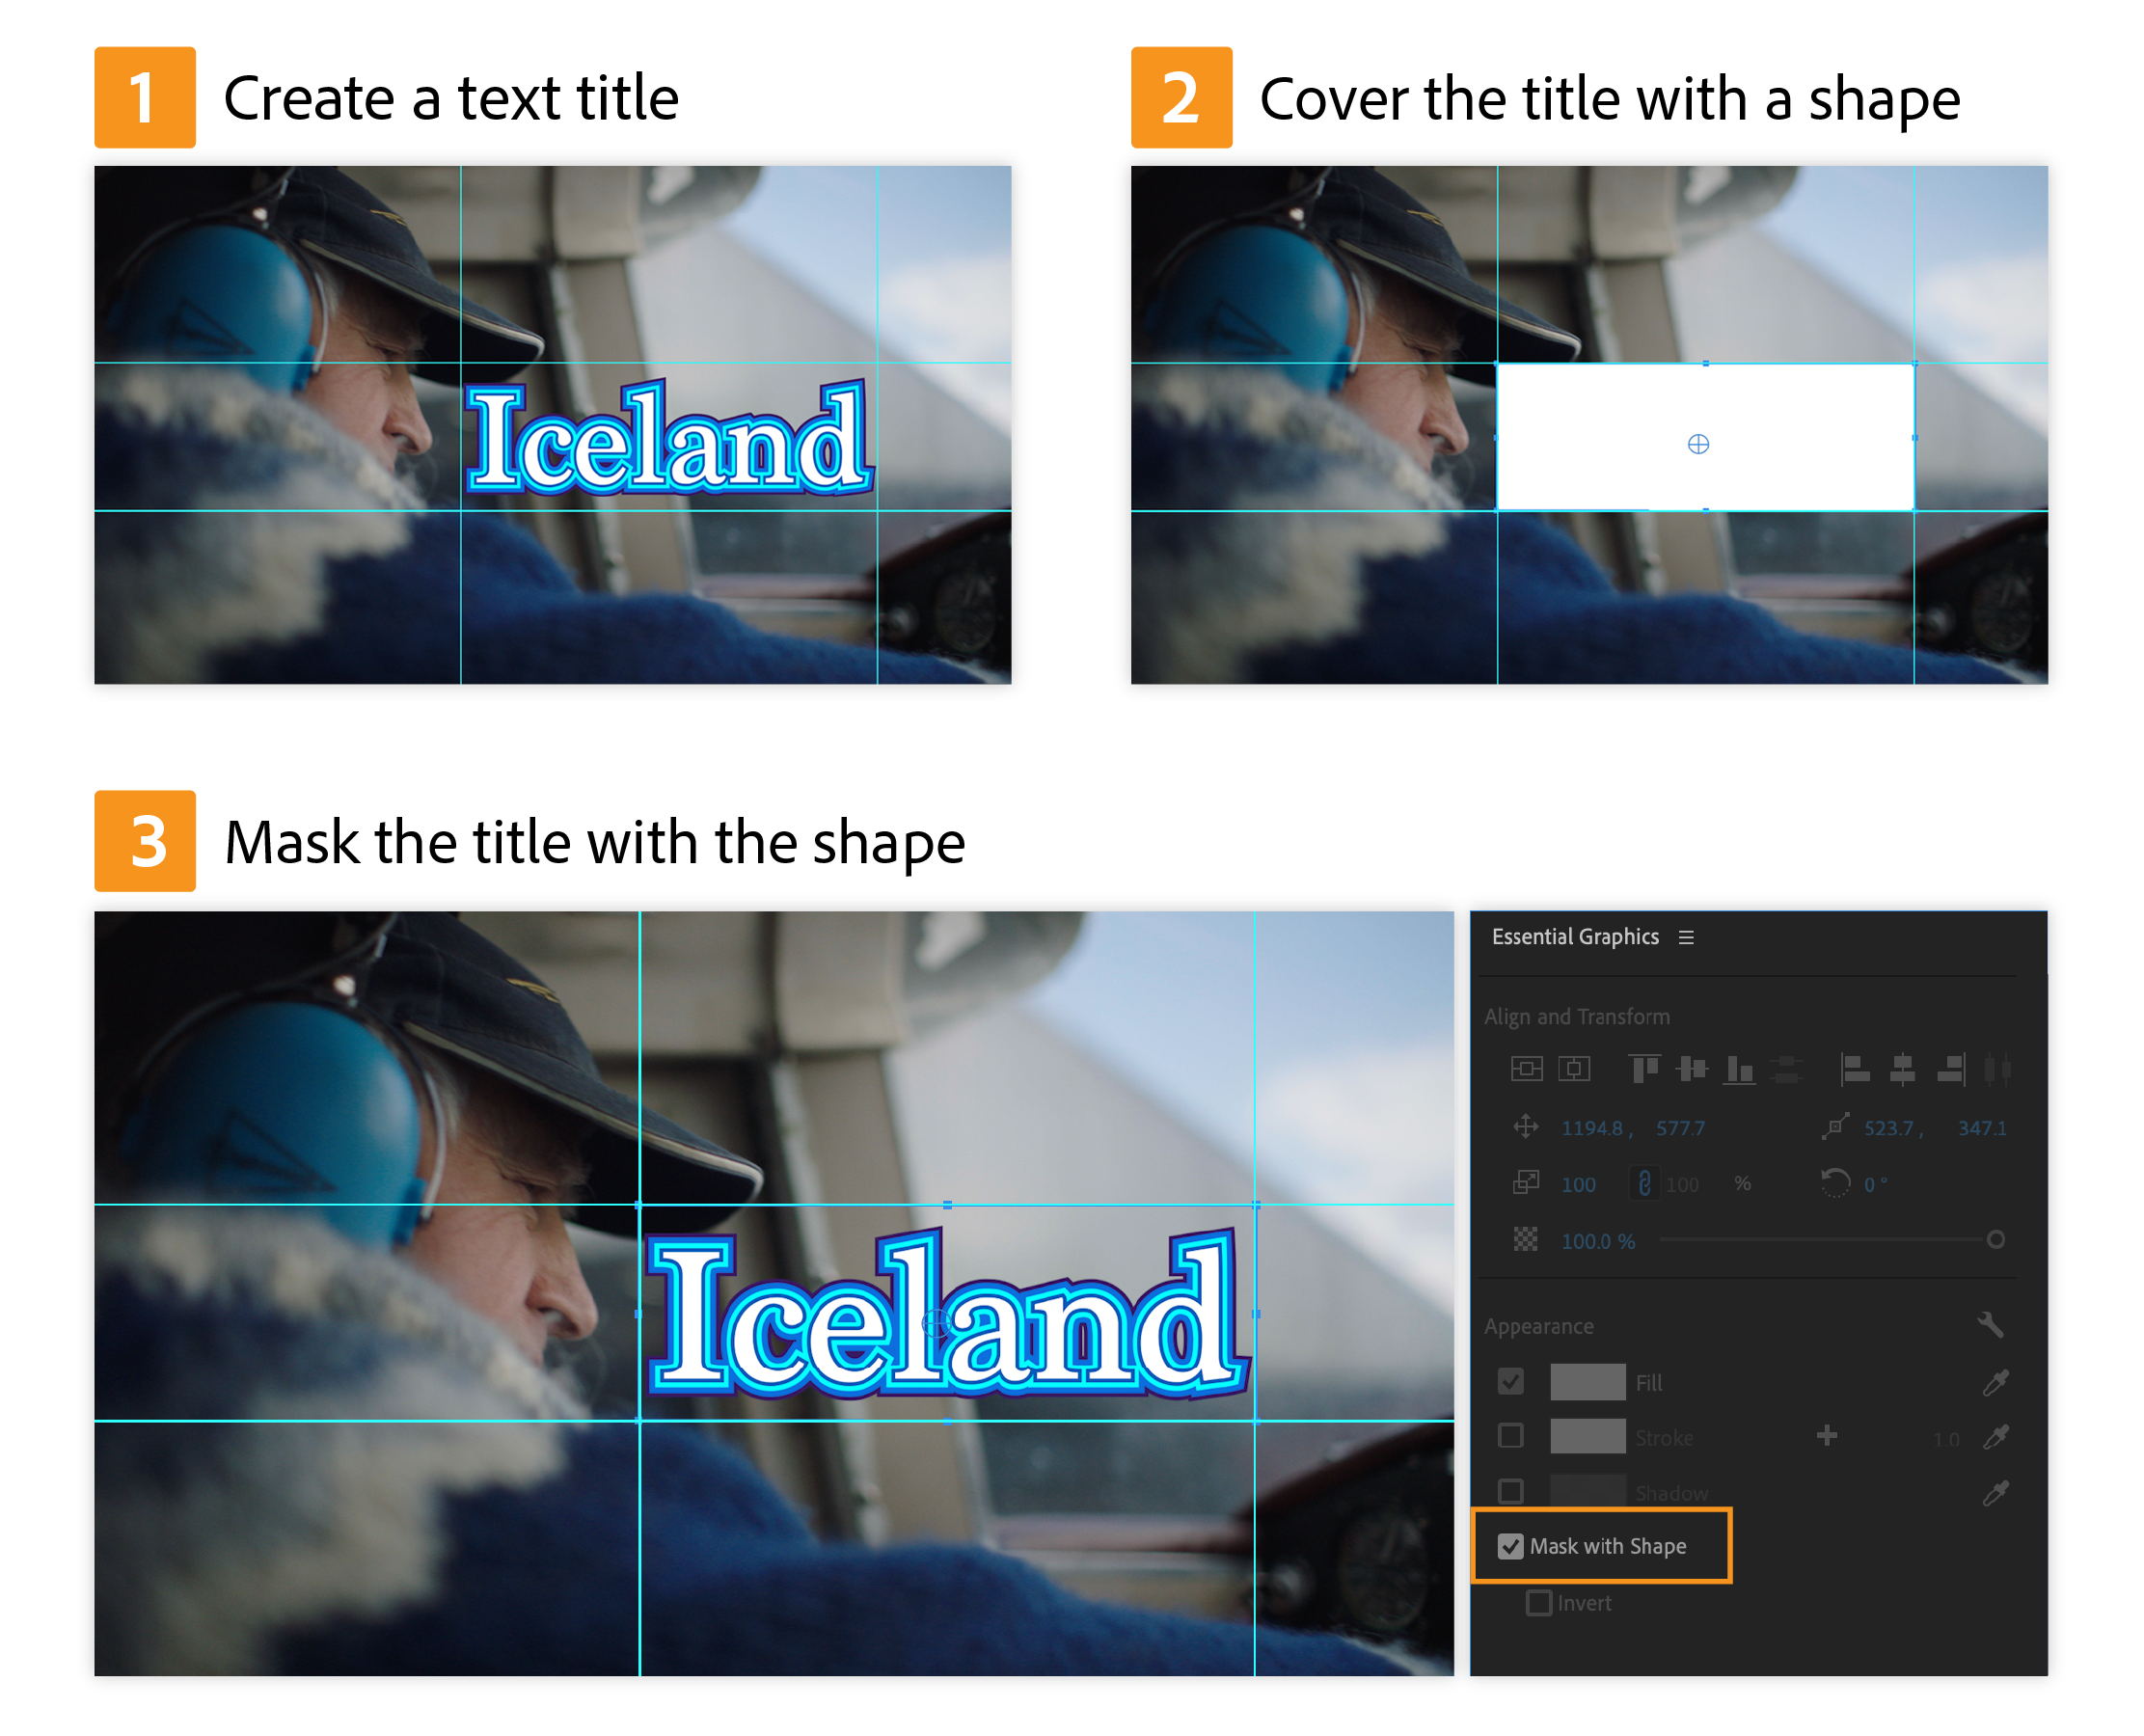Pick a fill color with the eyedropper
2144x1736 pixels.
point(1997,1383)
